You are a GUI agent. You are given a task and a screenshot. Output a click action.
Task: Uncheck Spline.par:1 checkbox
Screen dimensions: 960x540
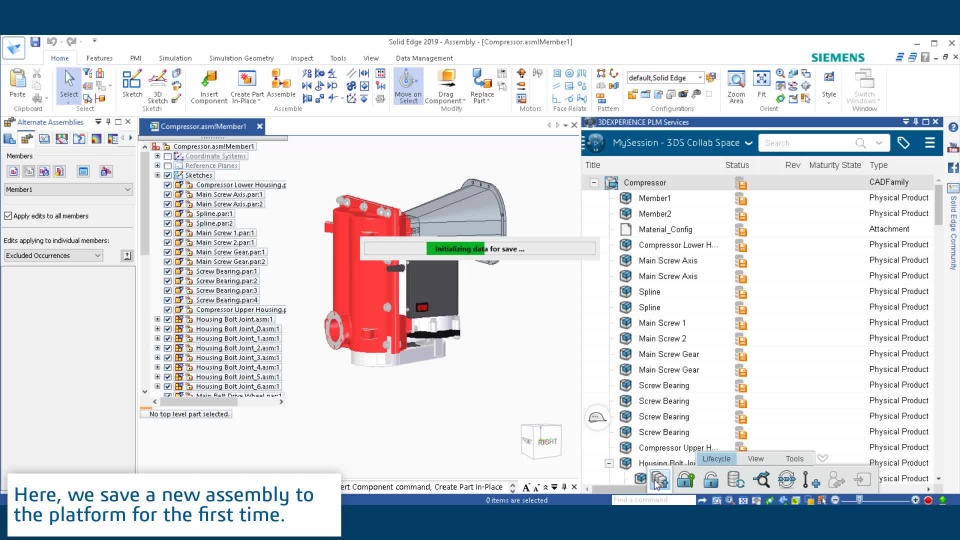[168, 214]
